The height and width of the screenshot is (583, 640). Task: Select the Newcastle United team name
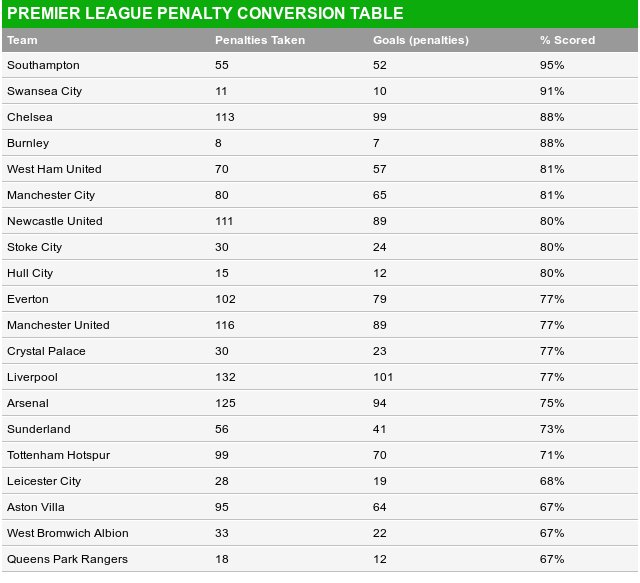click(55, 221)
